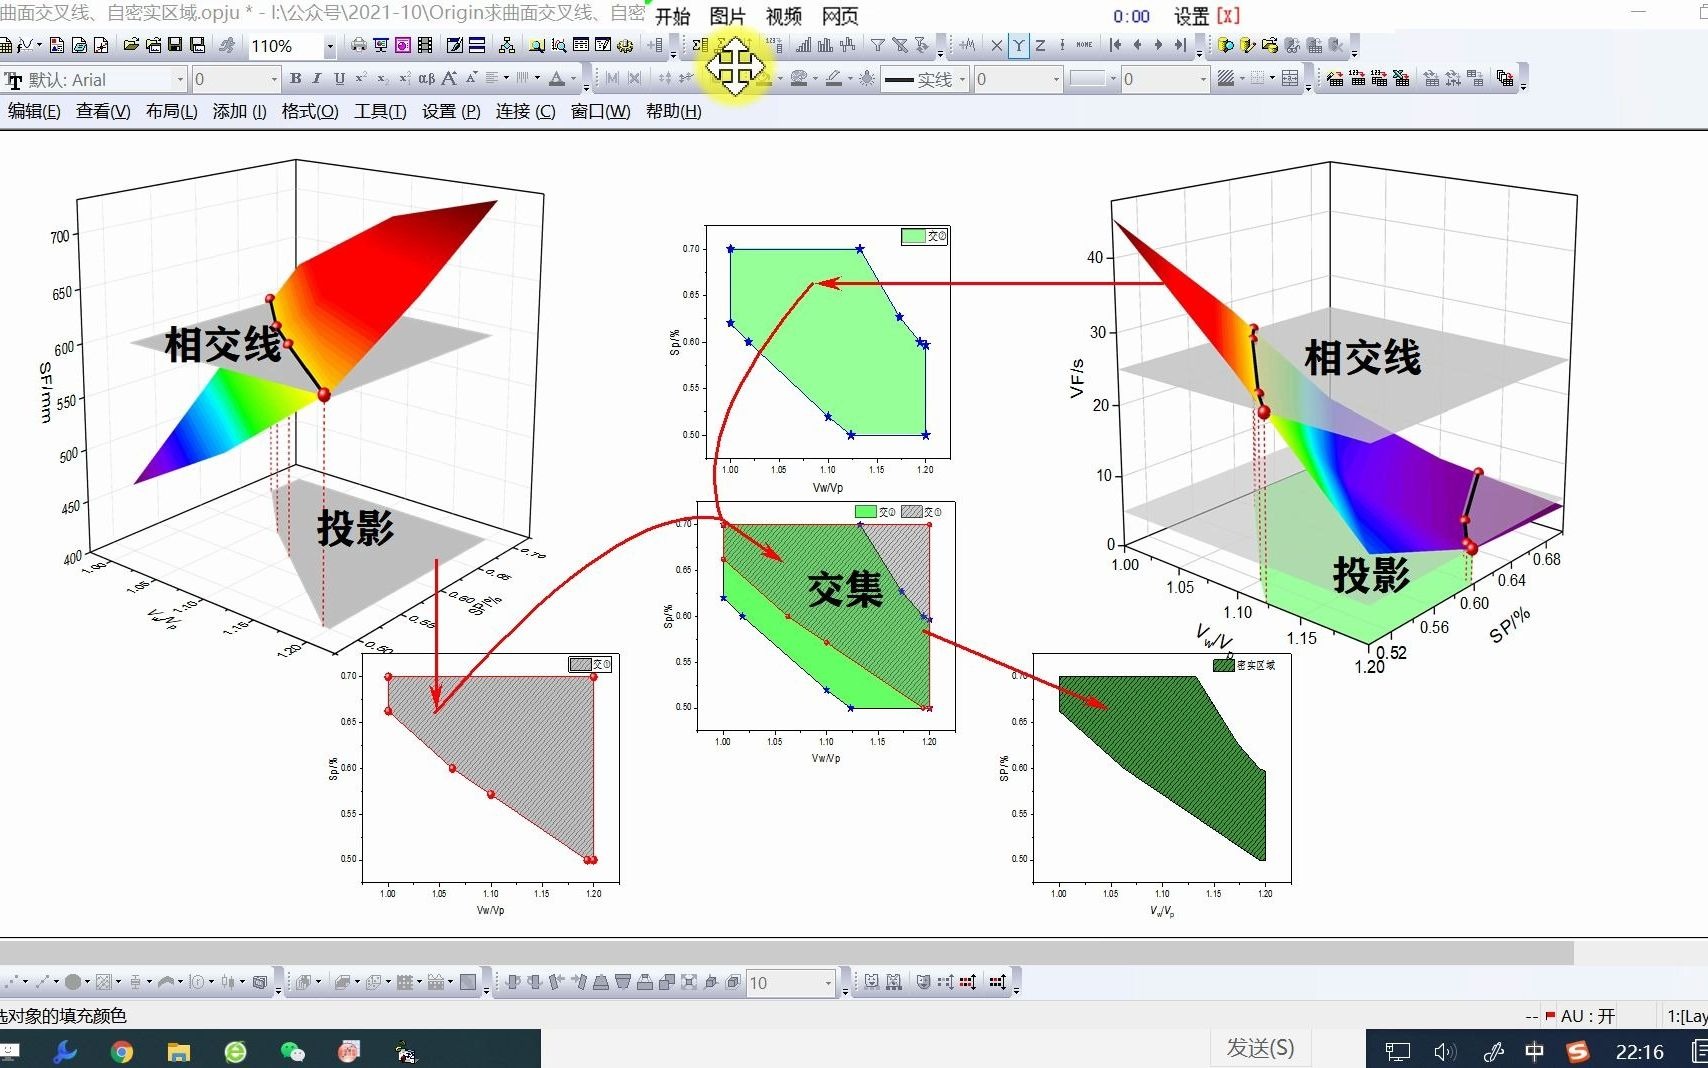Open the 查看(V) menu

coord(103,111)
